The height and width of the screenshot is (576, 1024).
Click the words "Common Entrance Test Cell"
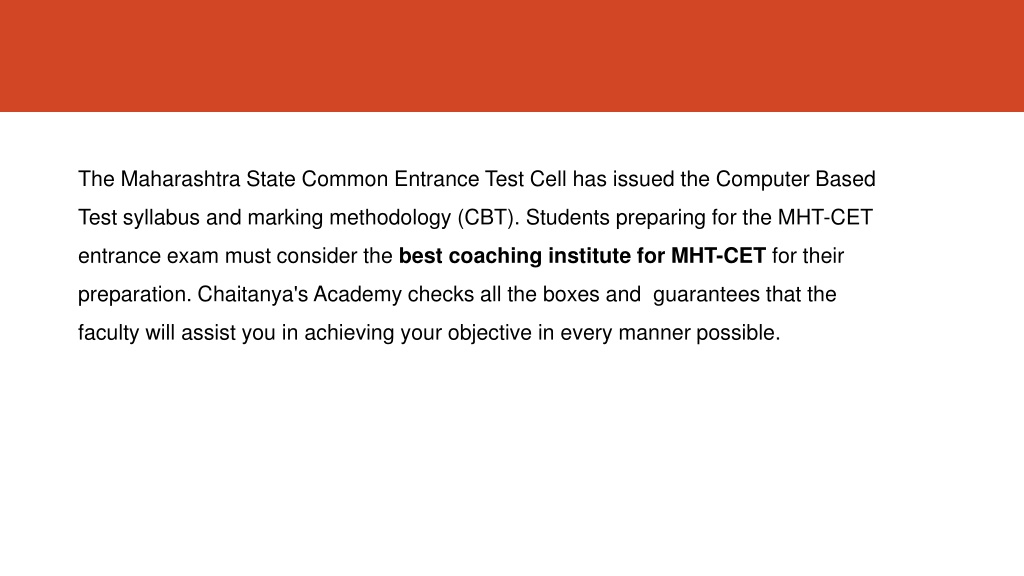click(434, 179)
